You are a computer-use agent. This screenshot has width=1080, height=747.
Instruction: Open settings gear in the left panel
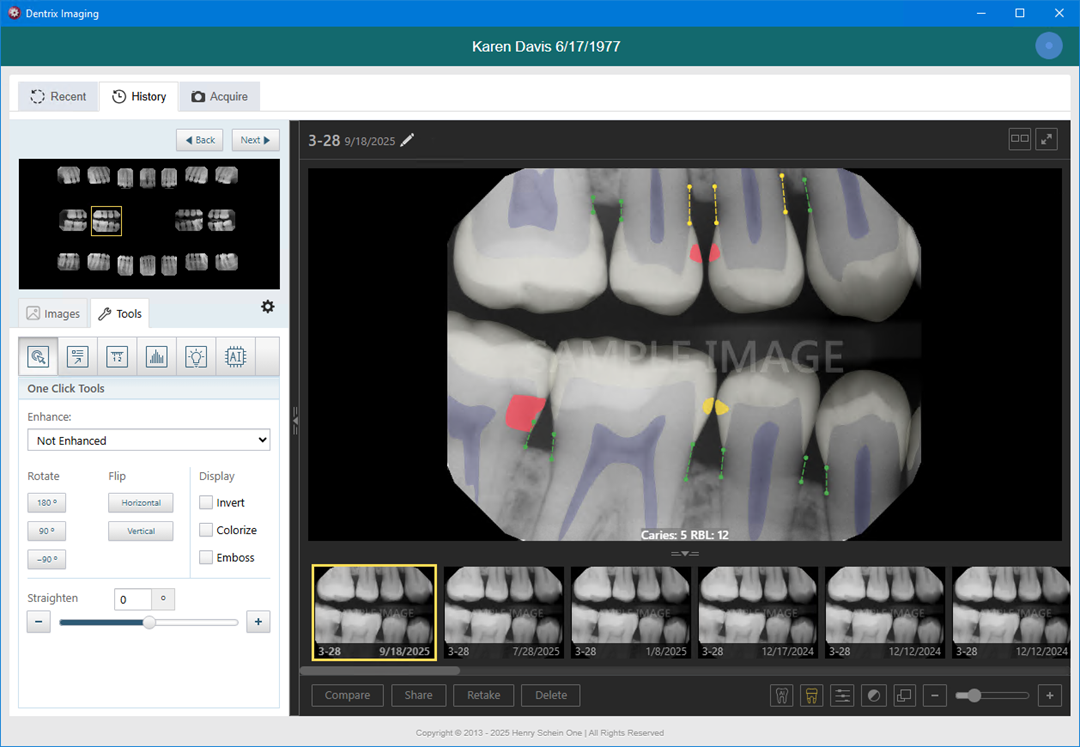268,307
